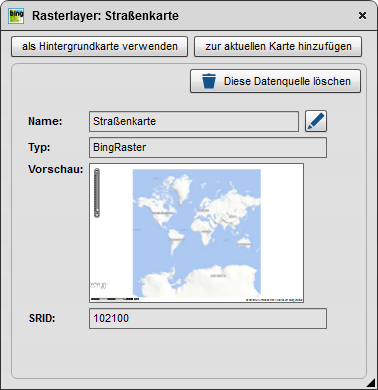Click the scale bar in the map preview
Viewport: 378px width, 390px height.
[115, 299]
